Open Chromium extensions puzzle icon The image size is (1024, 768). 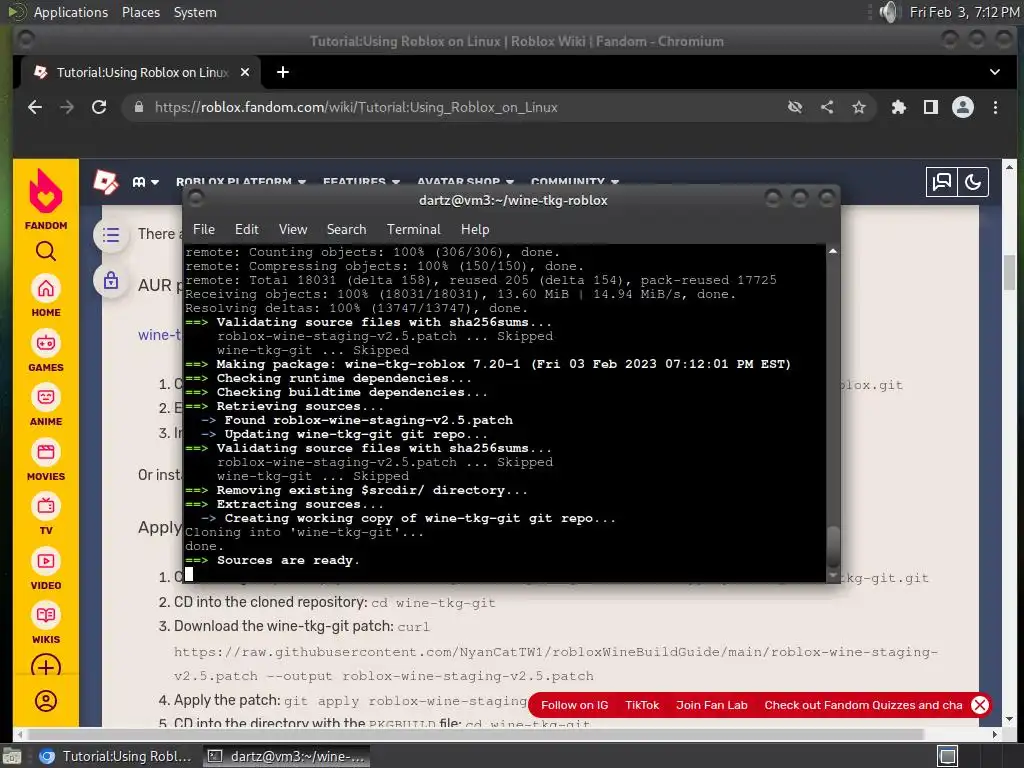pyautogui.click(x=899, y=107)
